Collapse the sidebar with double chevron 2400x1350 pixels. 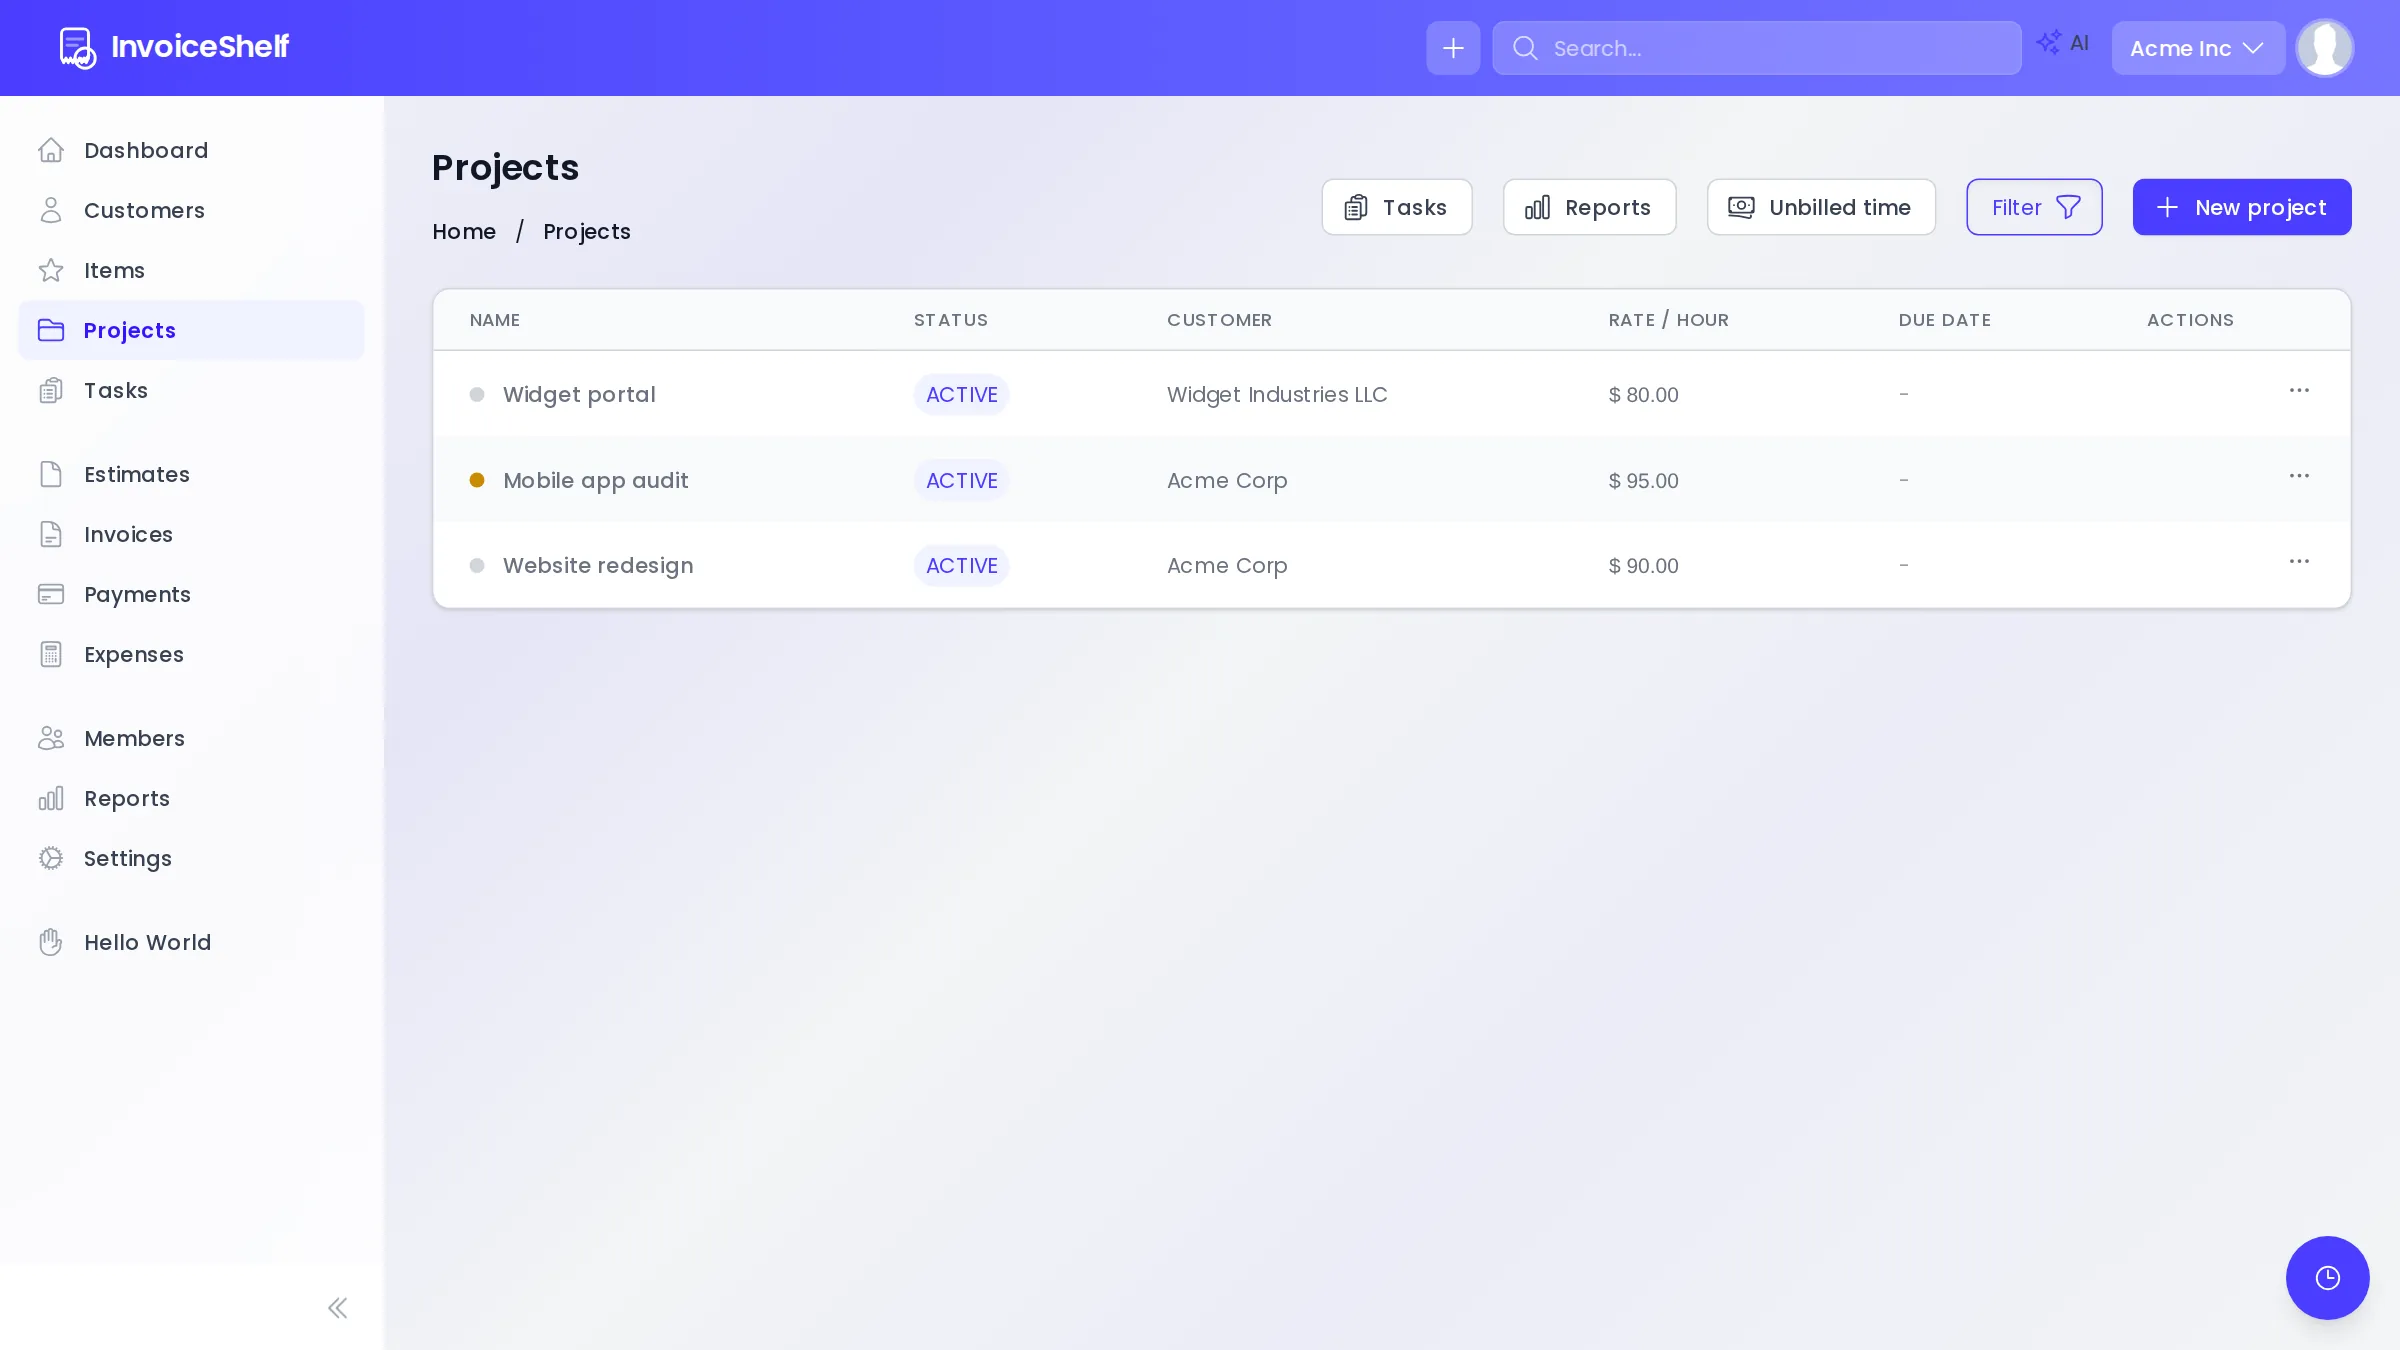click(x=338, y=1308)
